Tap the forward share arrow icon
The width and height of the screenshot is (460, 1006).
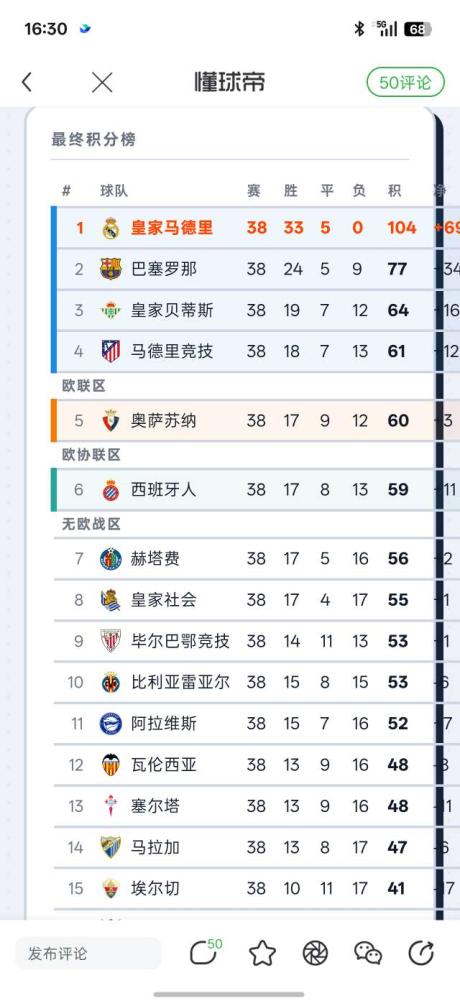(421, 953)
